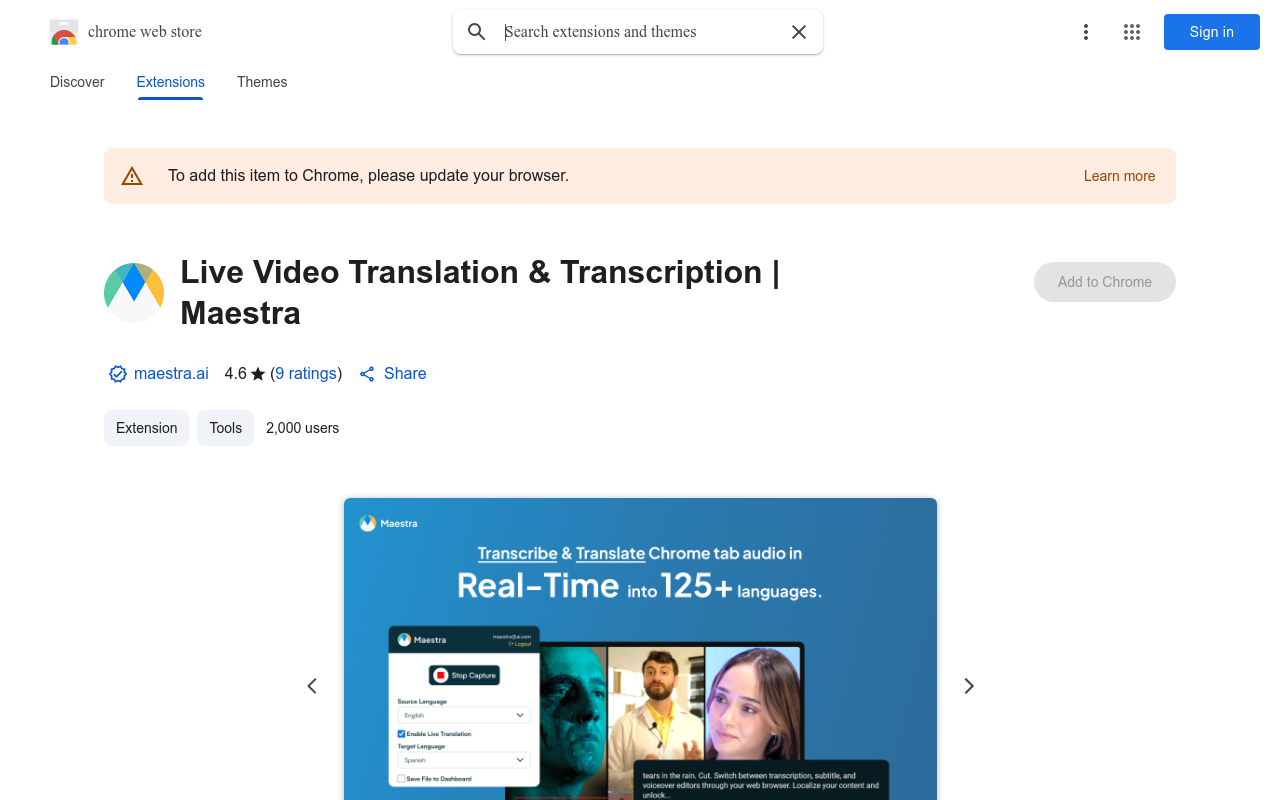This screenshot has height=800, width=1280.
Task: Click the extension title heading
Action: tap(480, 292)
